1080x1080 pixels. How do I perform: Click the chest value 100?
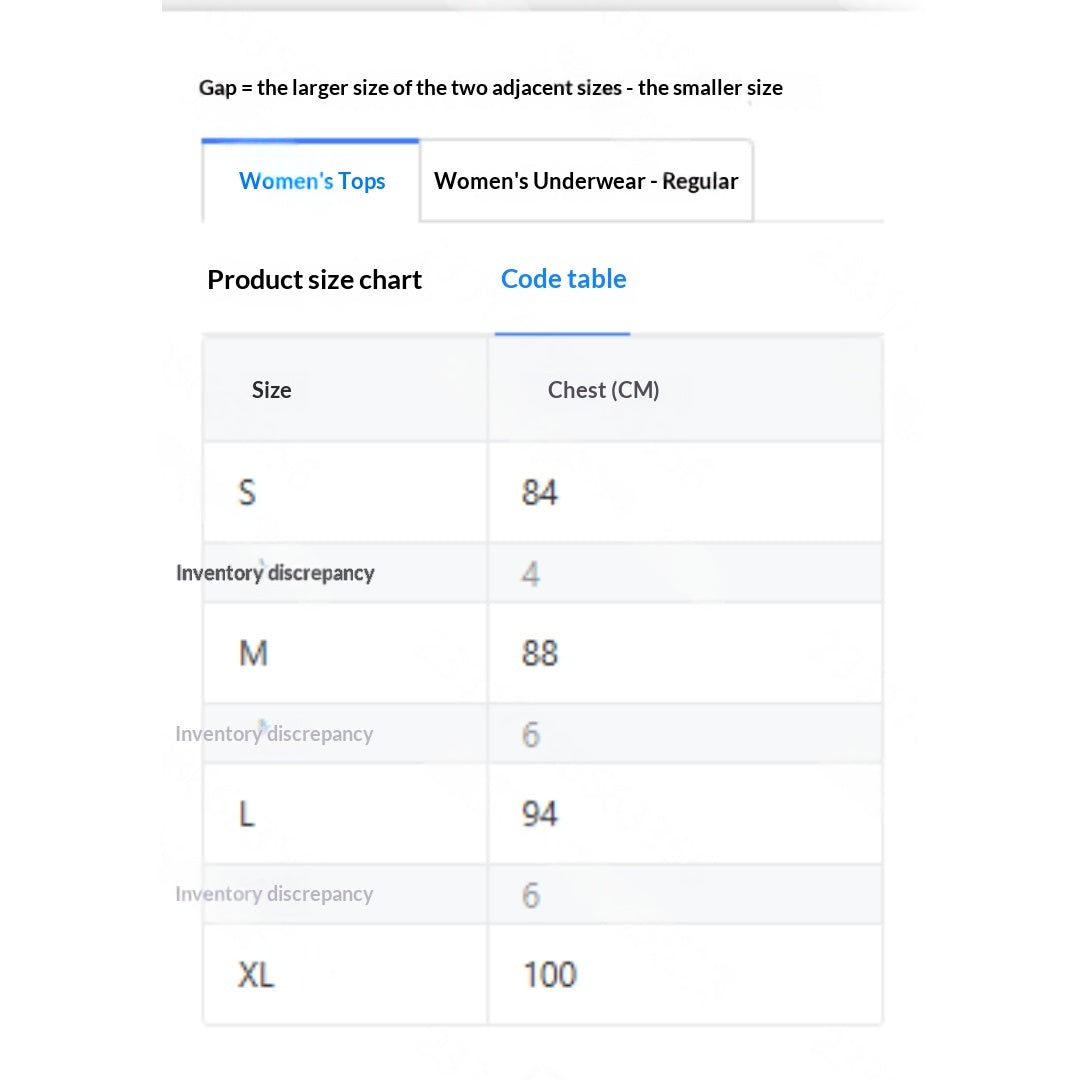point(550,975)
